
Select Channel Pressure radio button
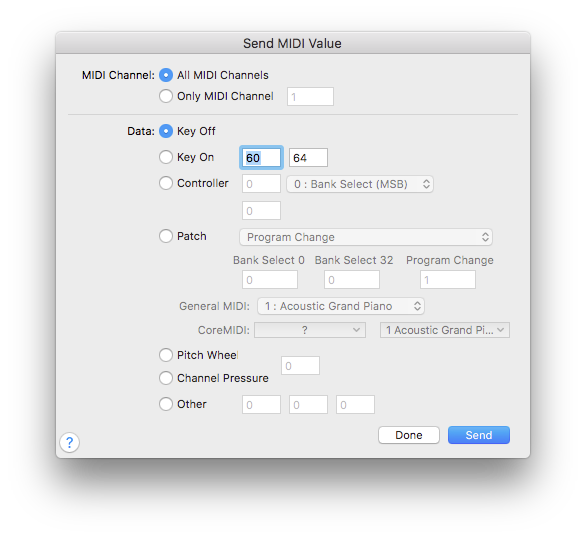(166, 378)
